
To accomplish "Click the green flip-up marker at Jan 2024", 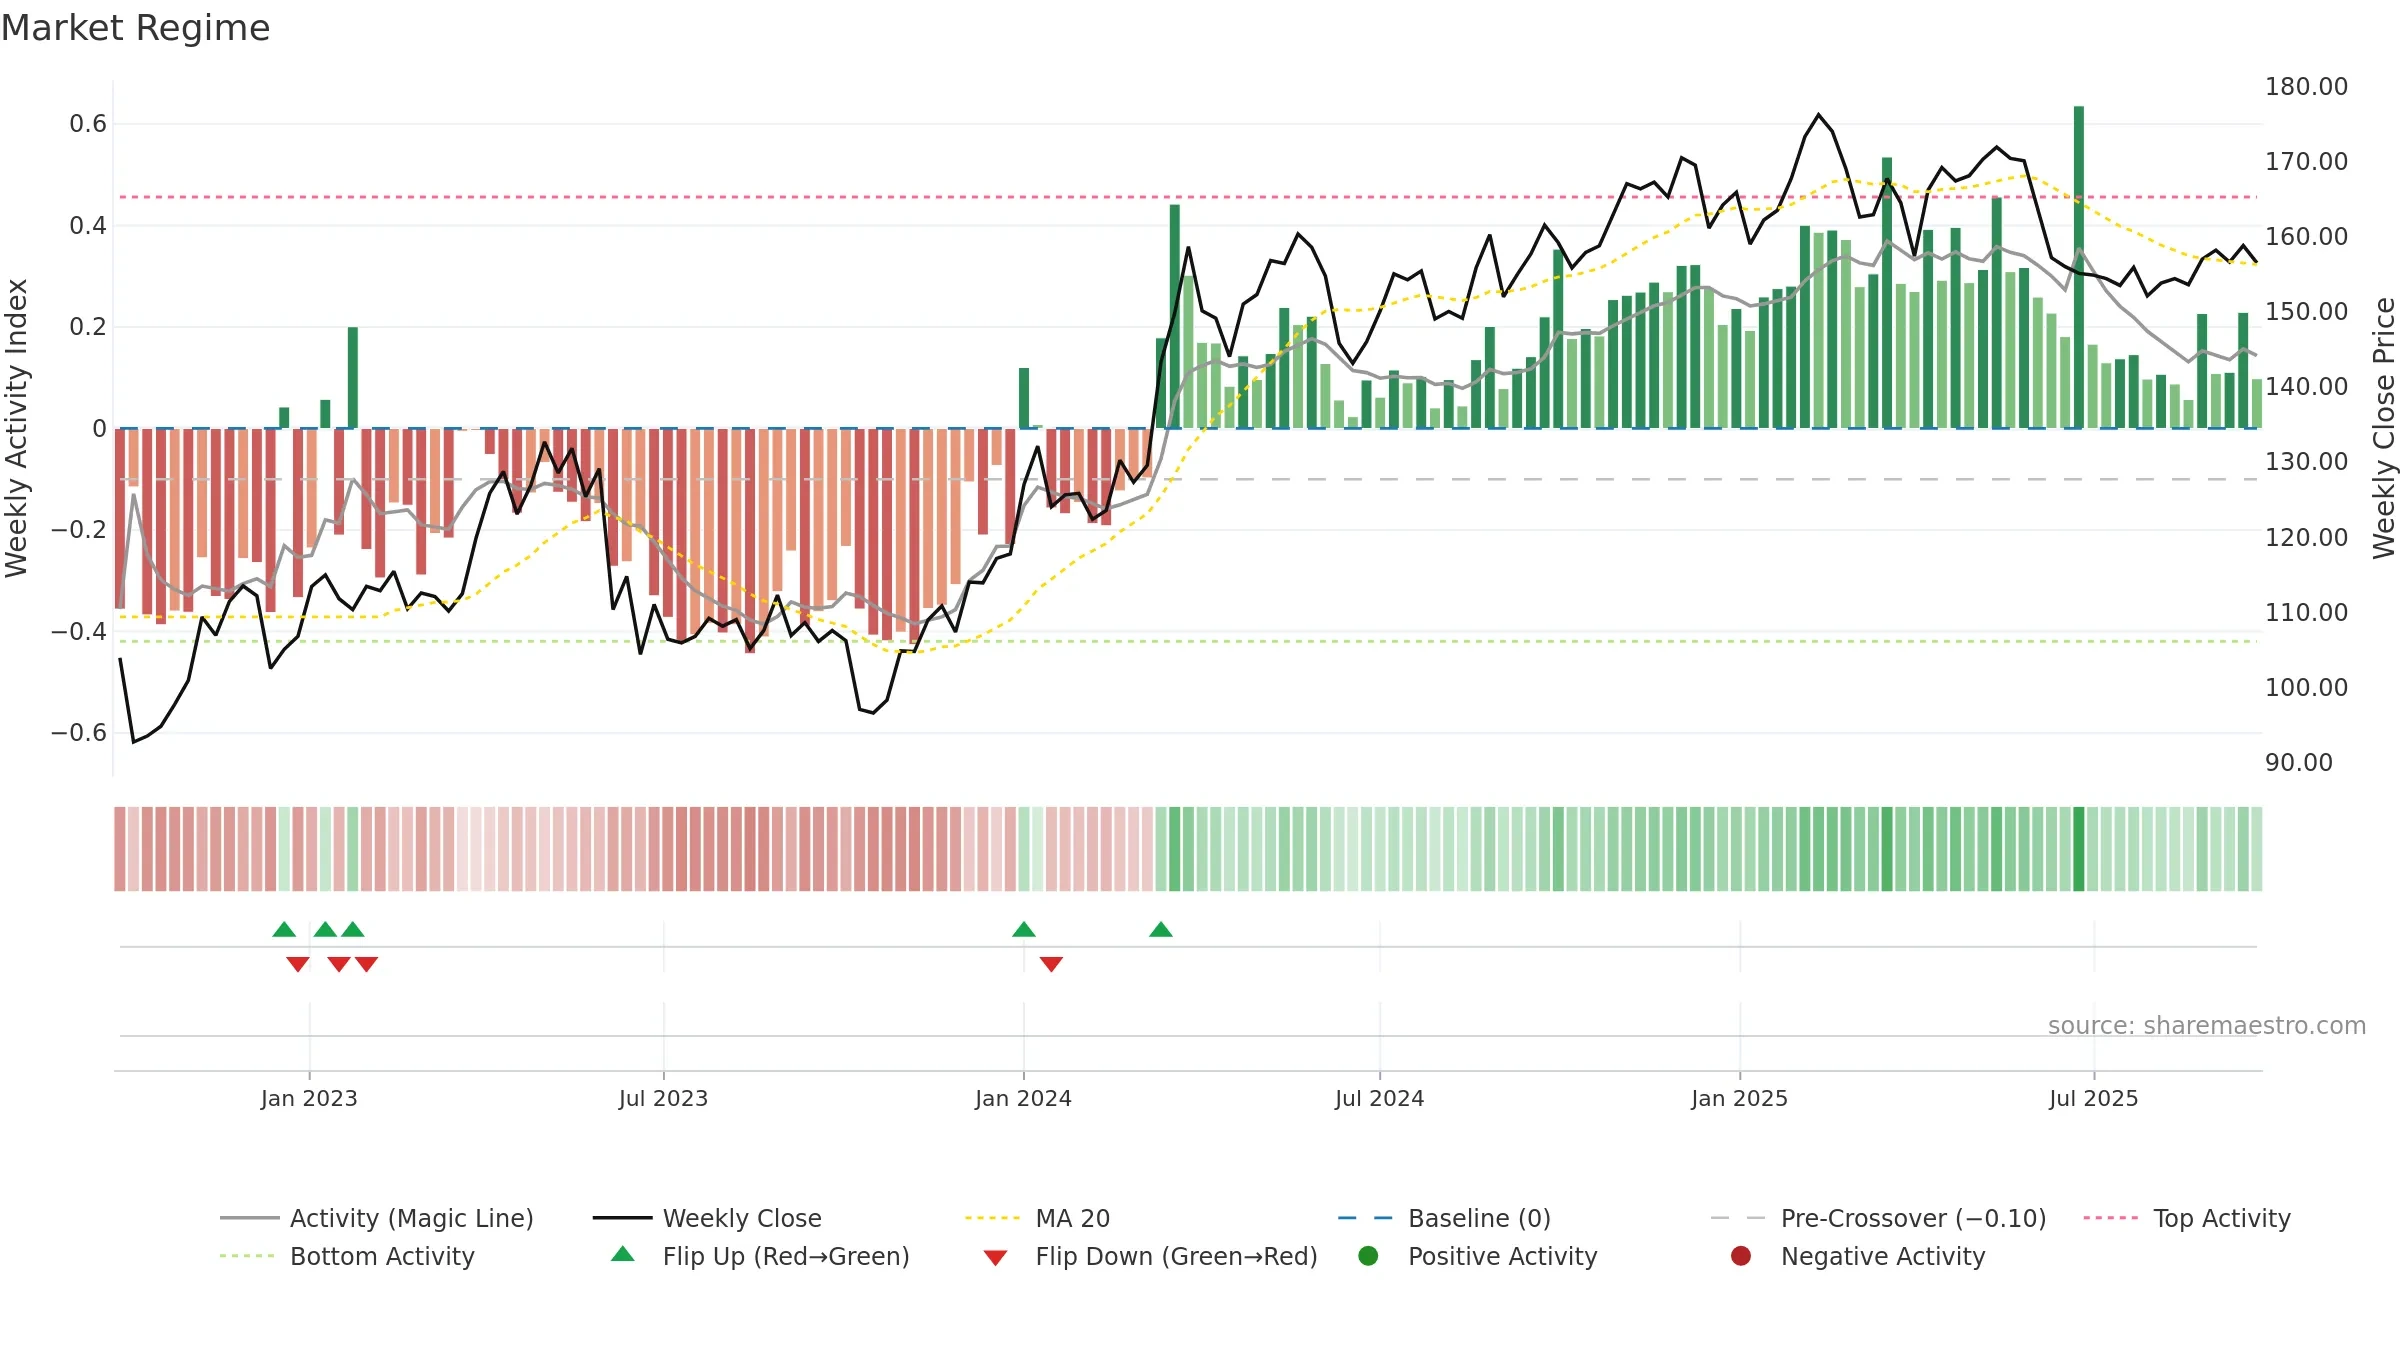I will pos(1024,929).
